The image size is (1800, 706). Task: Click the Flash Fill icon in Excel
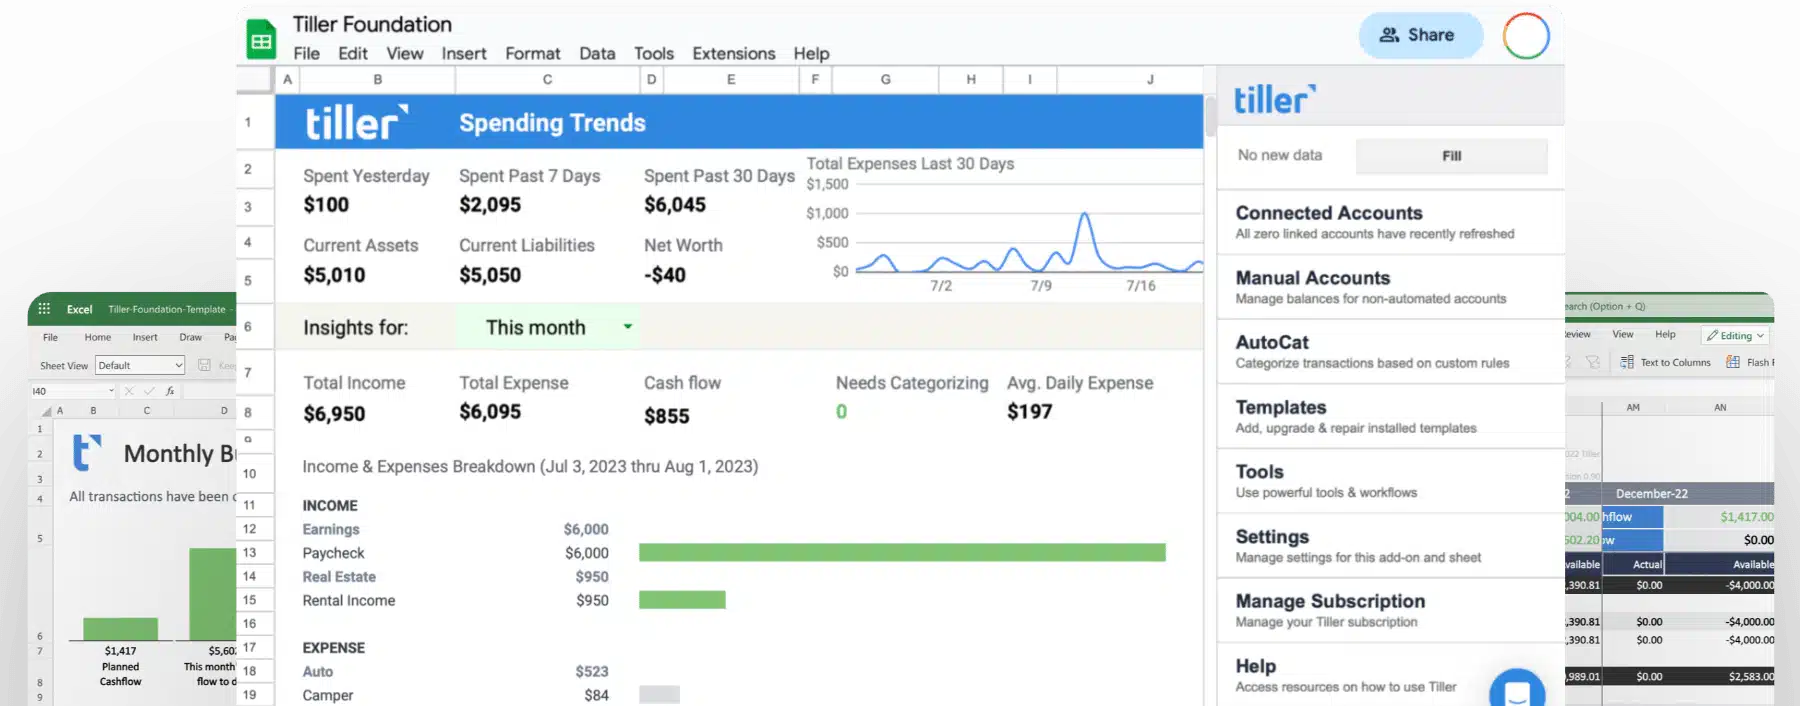point(1733,362)
